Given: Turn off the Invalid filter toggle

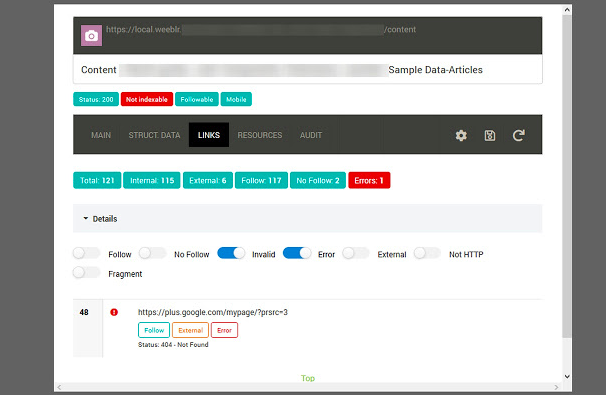Looking at the screenshot, I should click(231, 254).
